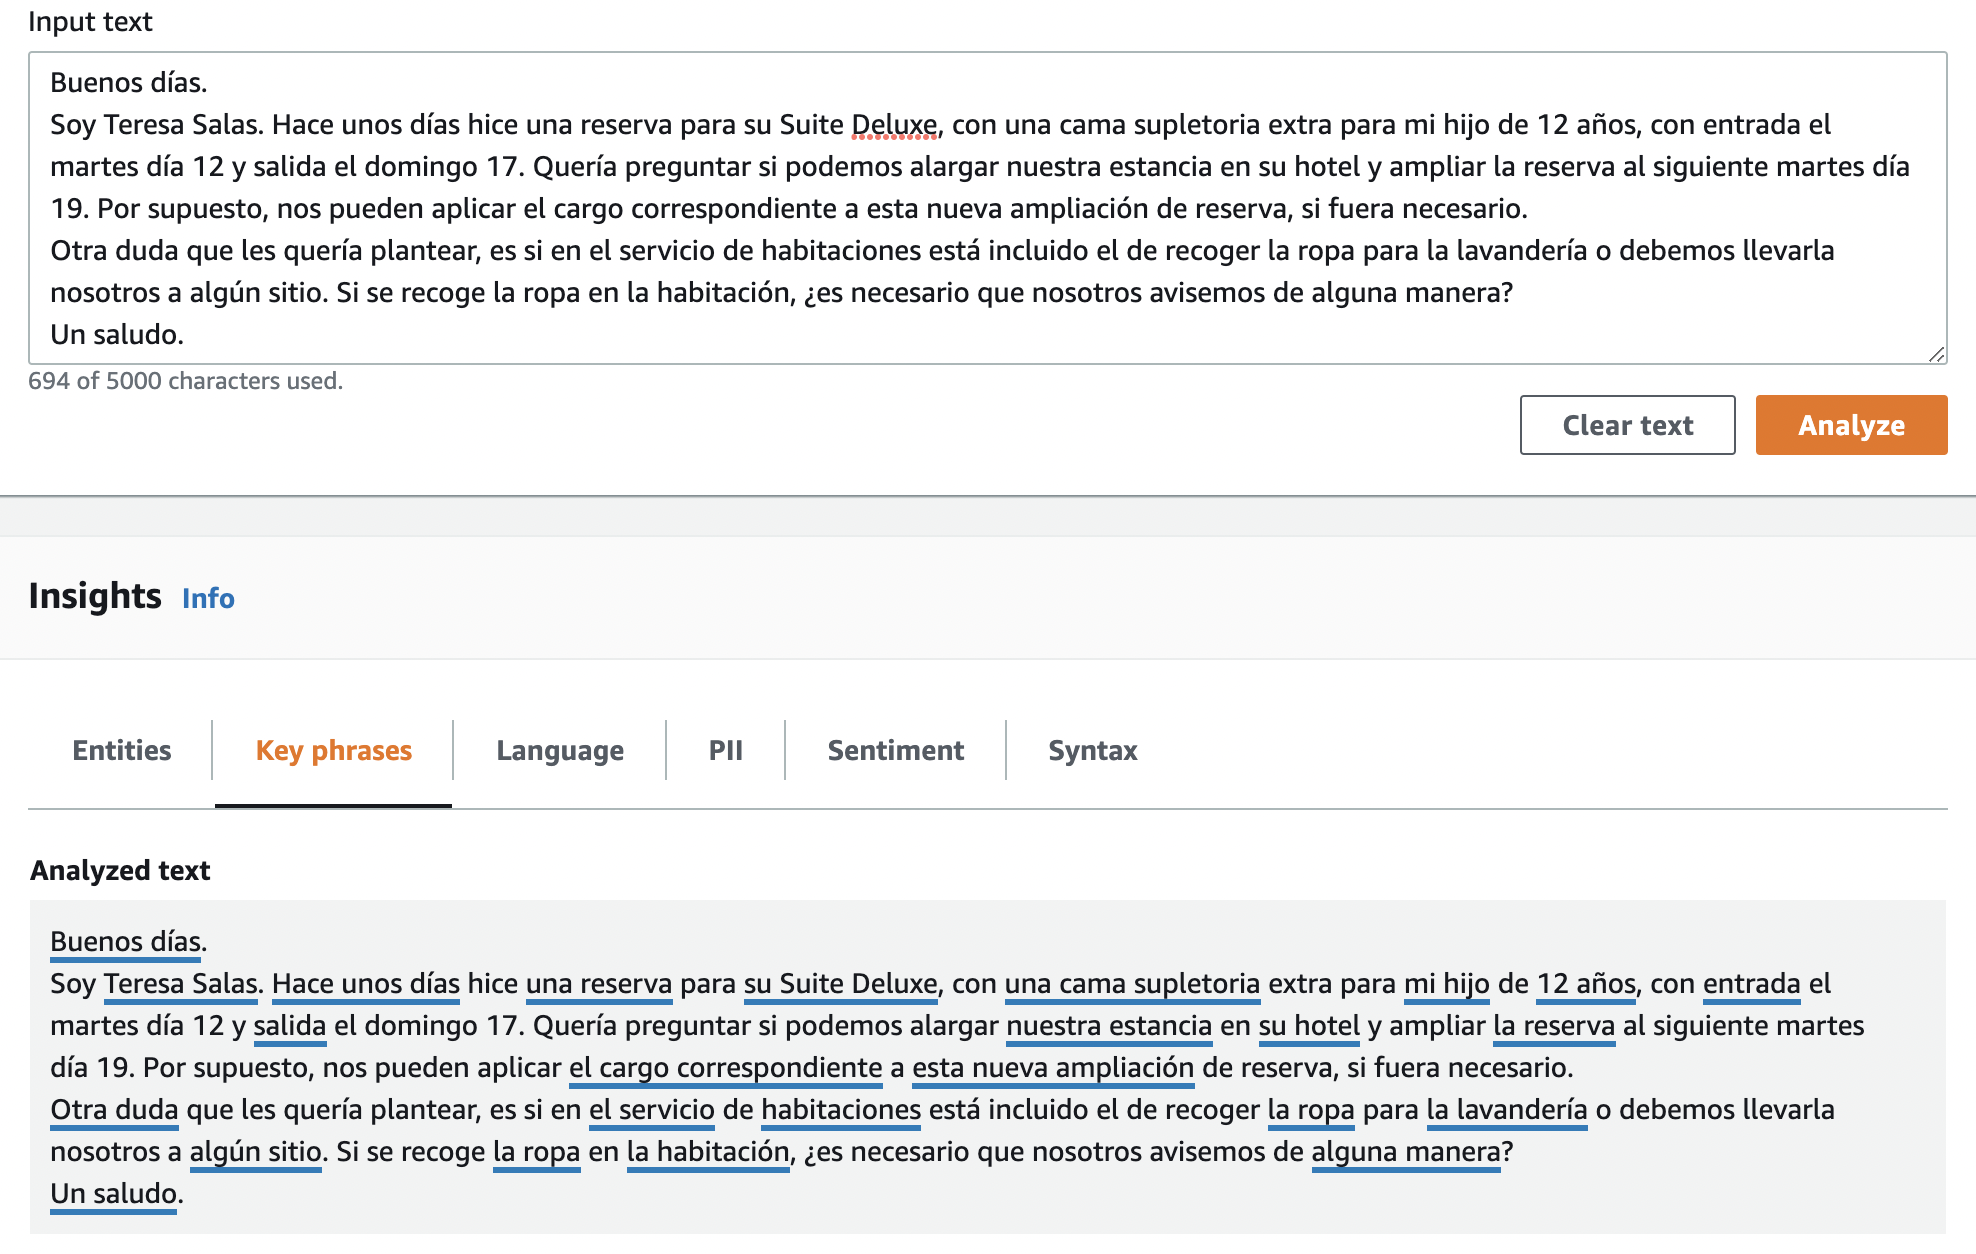Grab the textarea resize handle corner
Viewport: 1976px width, 1254px height.
click(x=1937, y=354)
